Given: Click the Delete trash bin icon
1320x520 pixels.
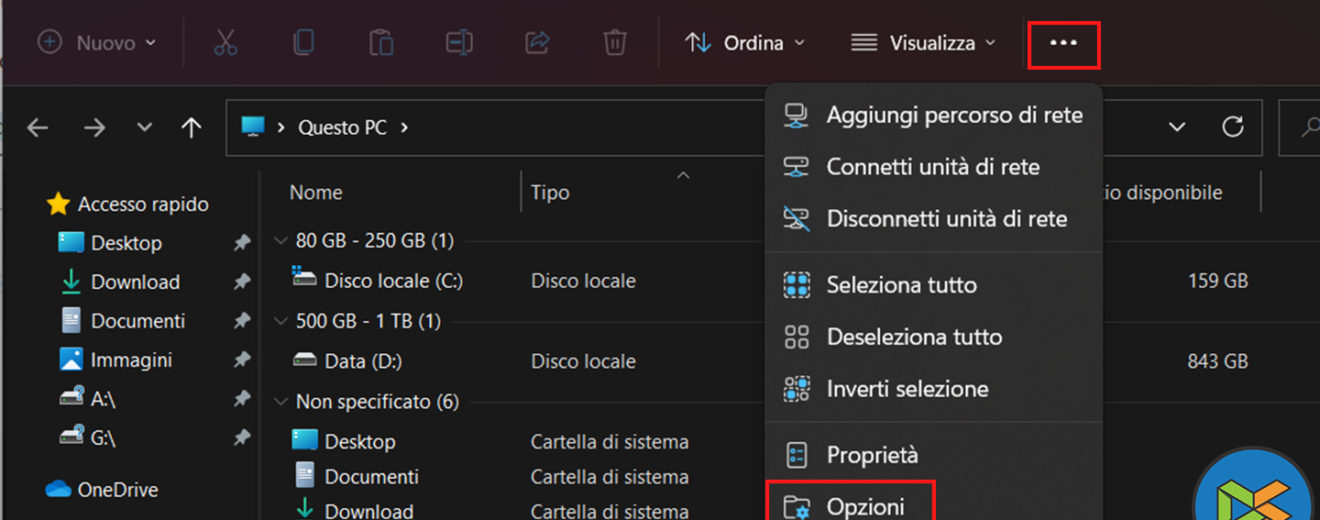Looking at the screenshot, I should (x=615, y=43).
